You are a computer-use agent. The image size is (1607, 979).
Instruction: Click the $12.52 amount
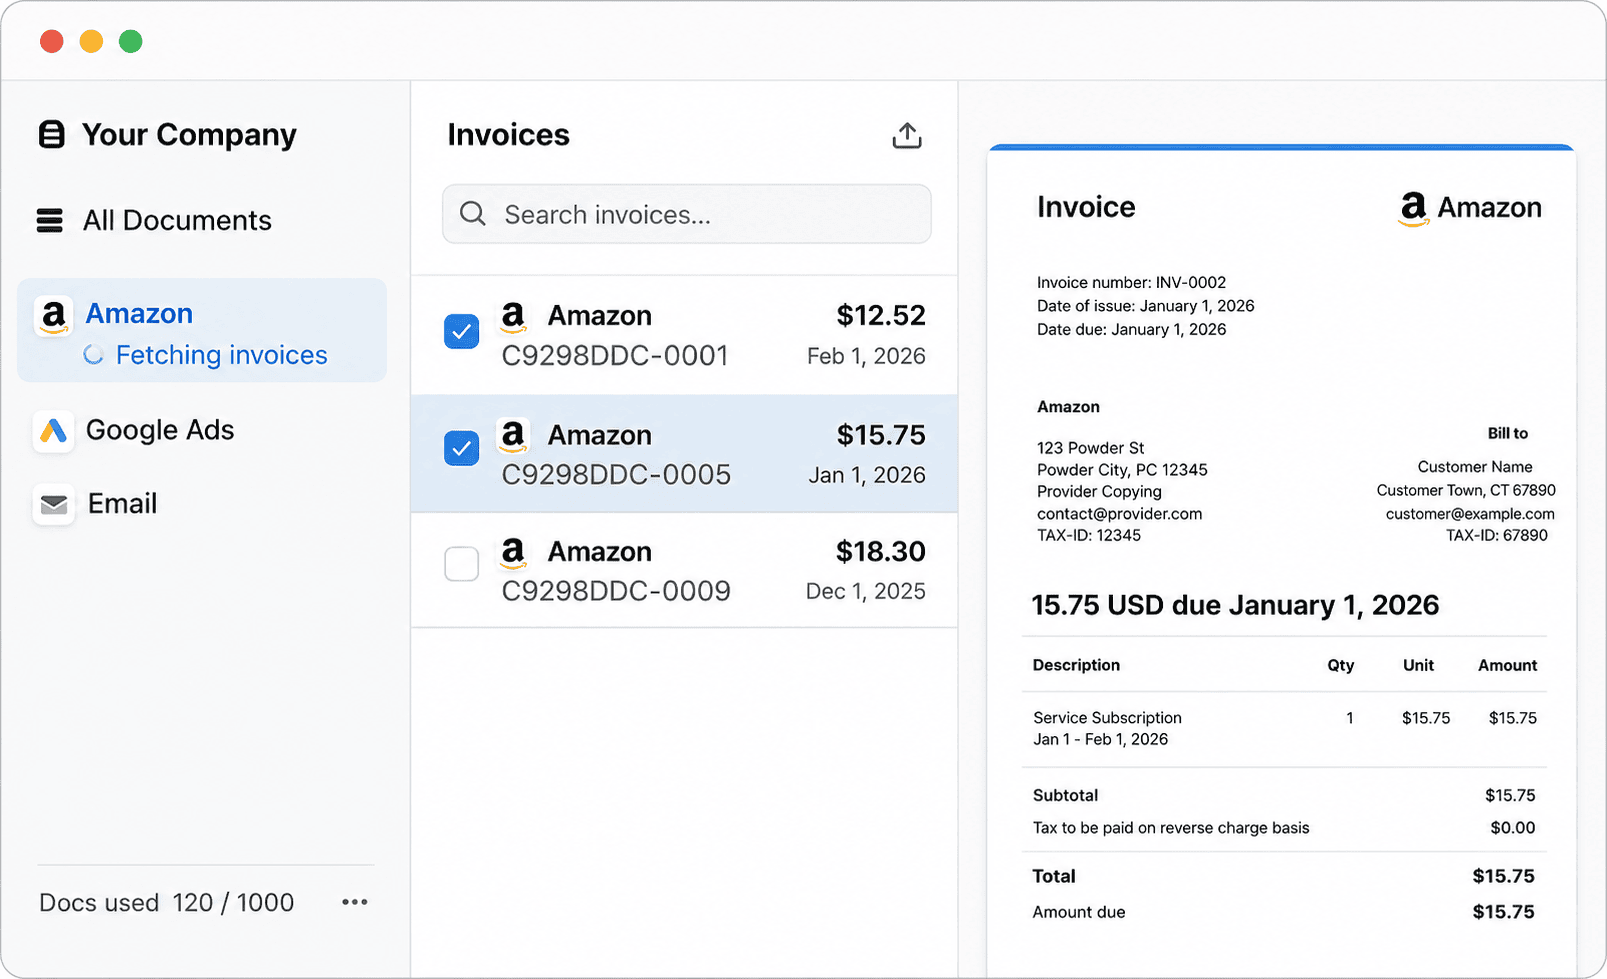point(881,316)
